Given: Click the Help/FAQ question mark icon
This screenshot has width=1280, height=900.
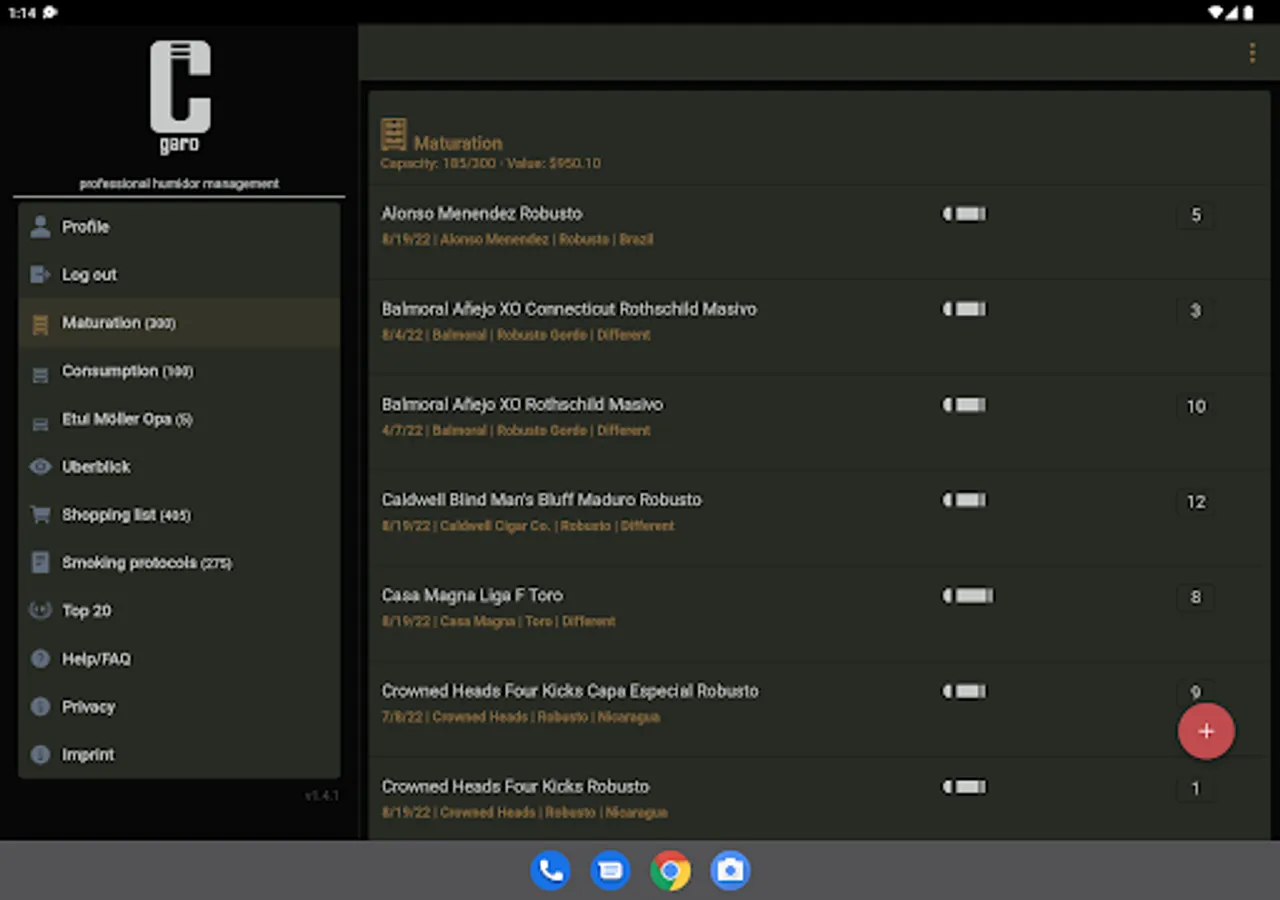Looking at the screenshot, I should (40, 659).
